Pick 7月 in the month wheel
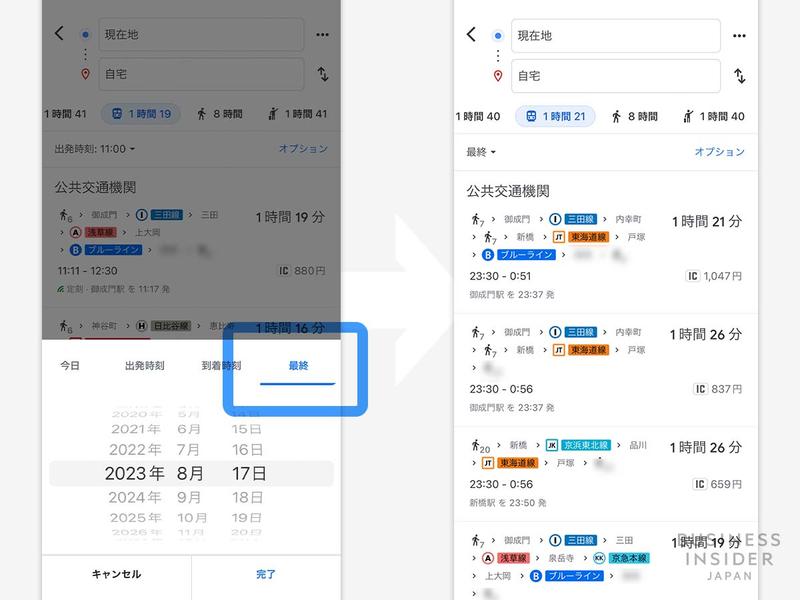800x600 pixels. [188, 449]
